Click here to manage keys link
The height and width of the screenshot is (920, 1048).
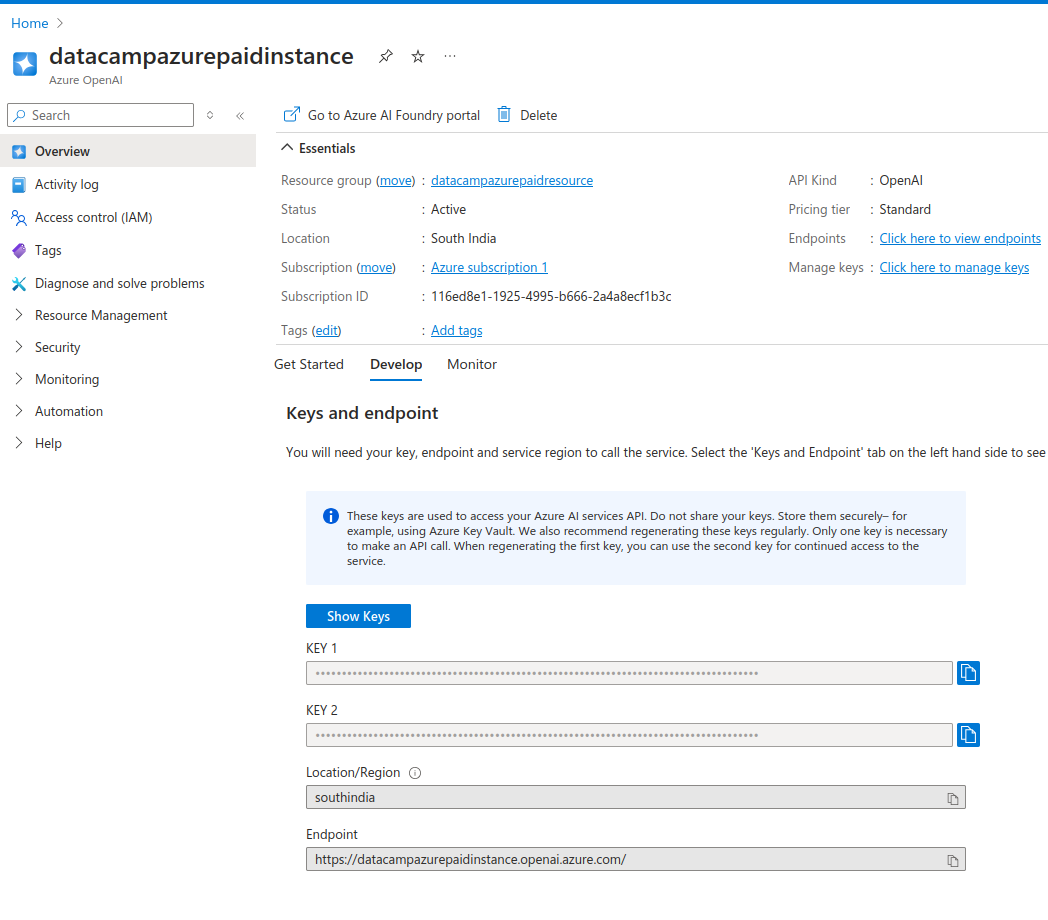click(954, 267)
